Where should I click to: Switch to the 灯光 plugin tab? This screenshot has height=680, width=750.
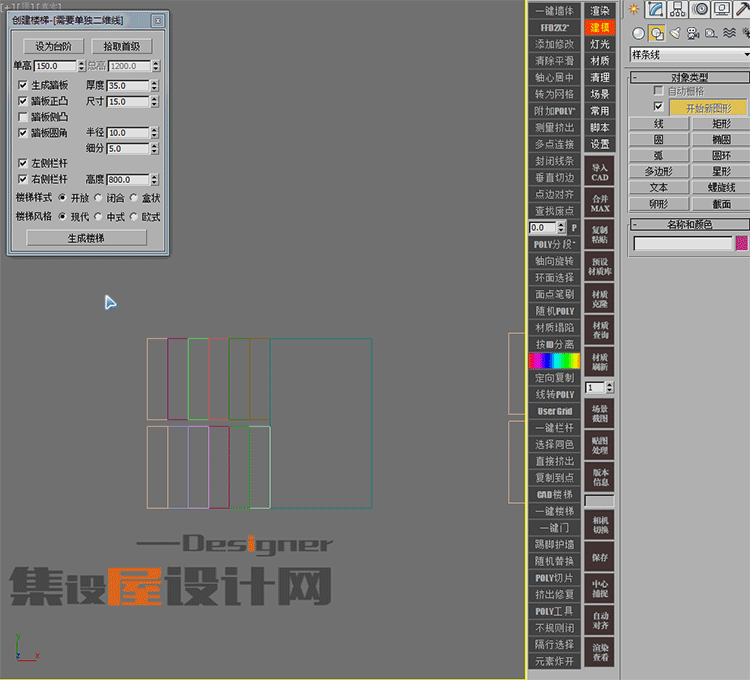tap(599, 44)
